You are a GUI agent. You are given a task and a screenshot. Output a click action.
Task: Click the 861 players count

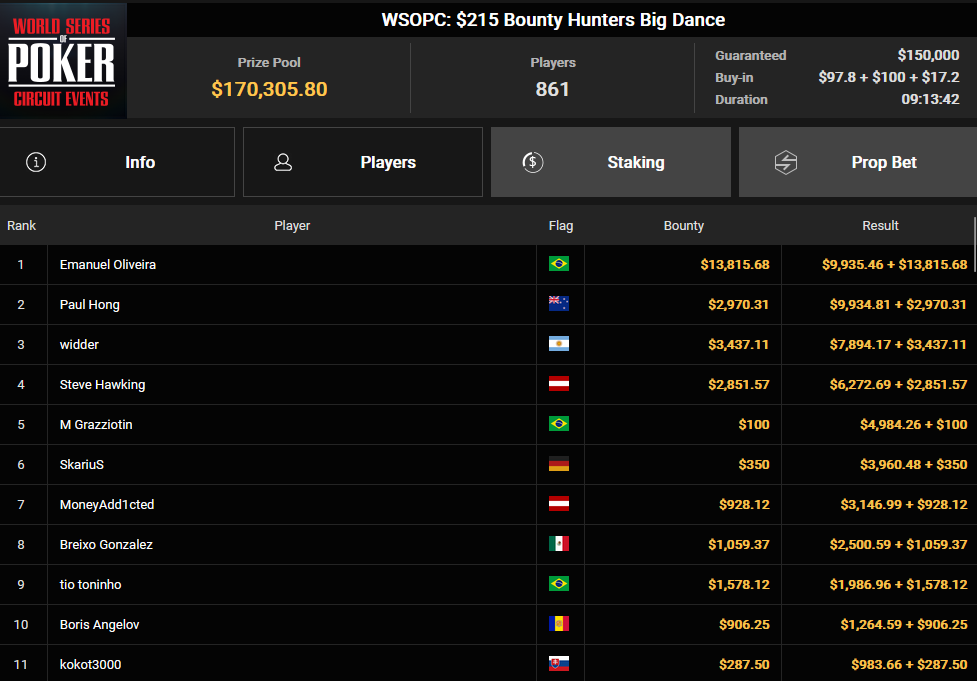click(553, 89)
